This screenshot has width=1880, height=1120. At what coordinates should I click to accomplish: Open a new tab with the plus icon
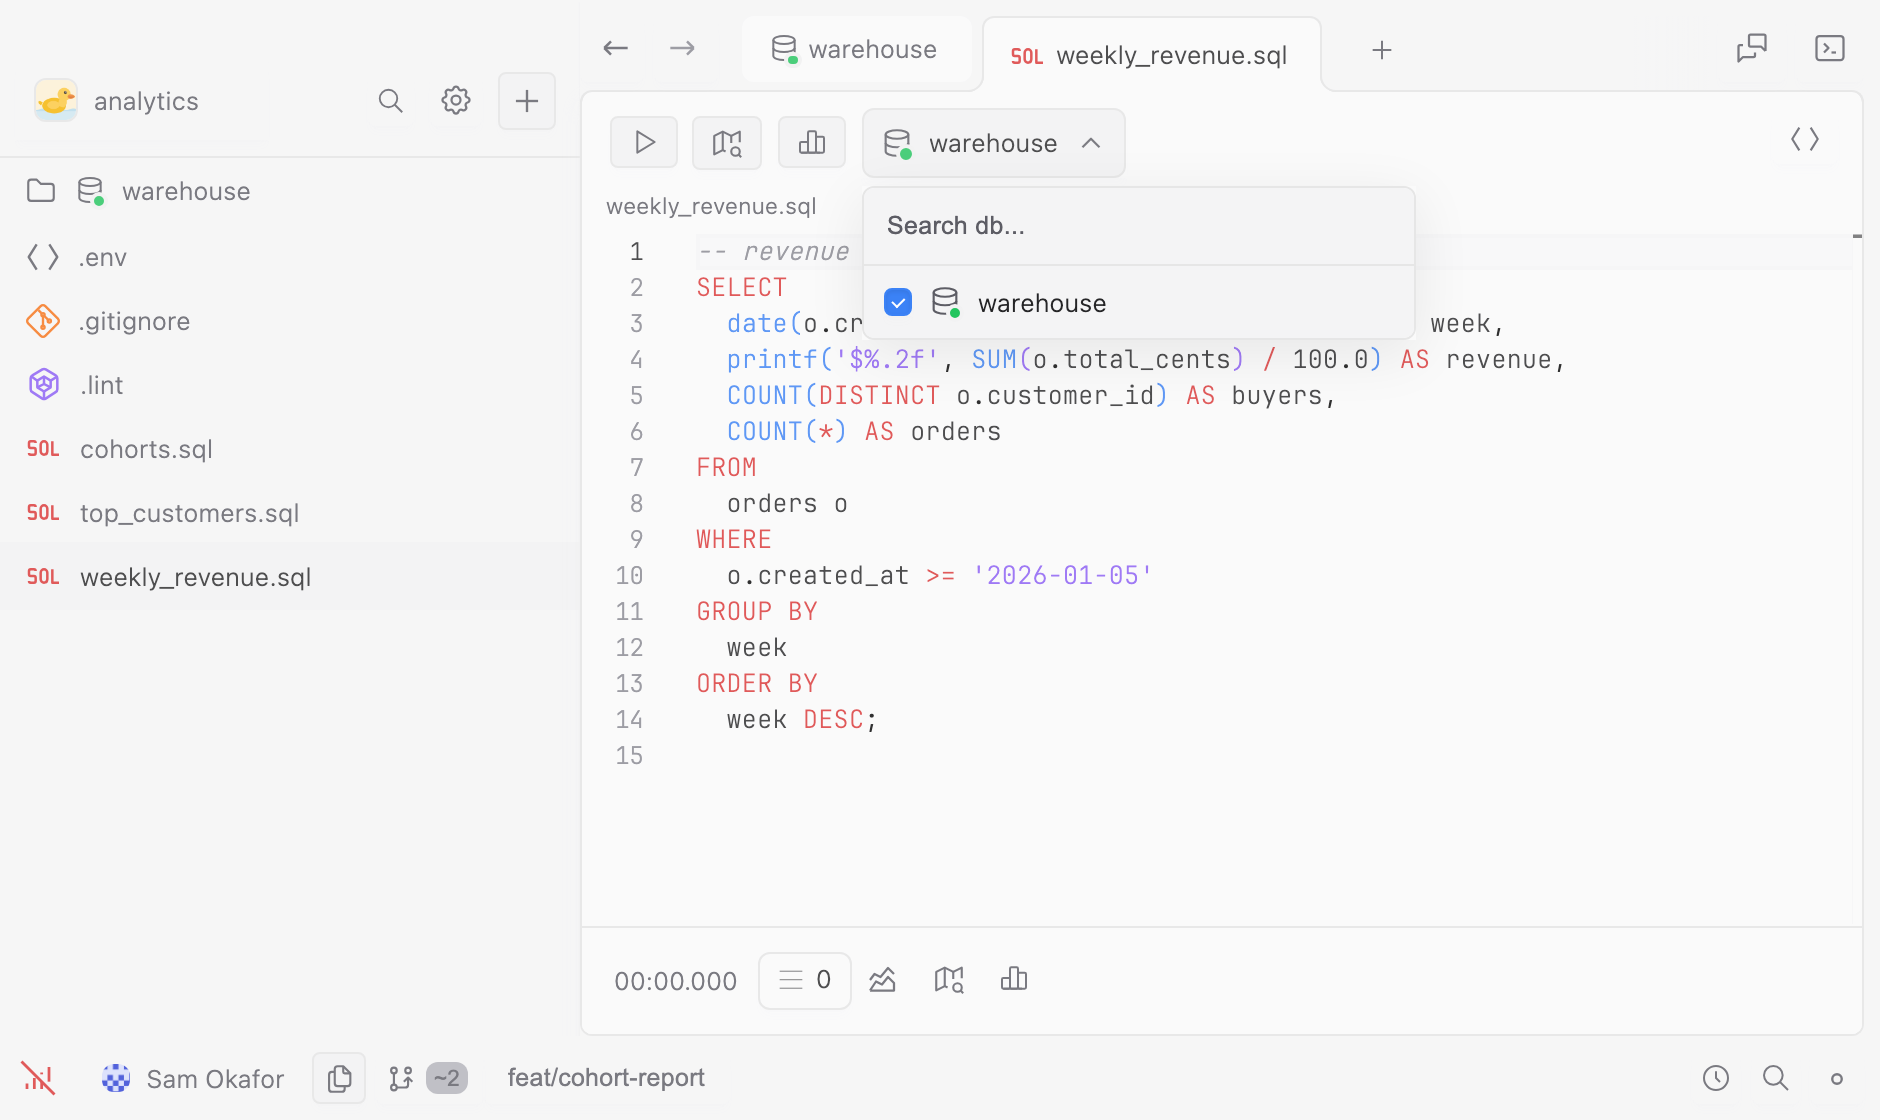[x=1382, y=50]
